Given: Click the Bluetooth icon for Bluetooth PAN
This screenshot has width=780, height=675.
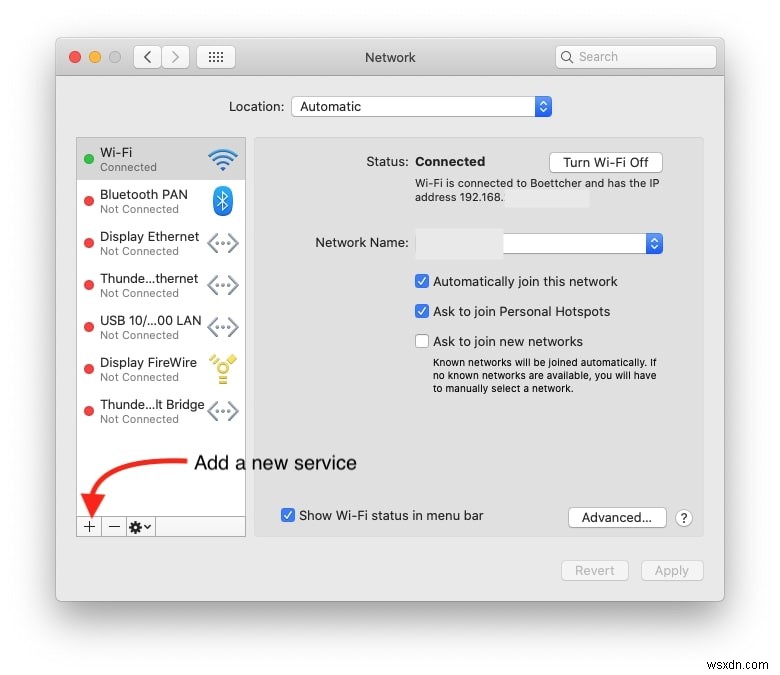Looking at the screenshot, I should point(222,201).
